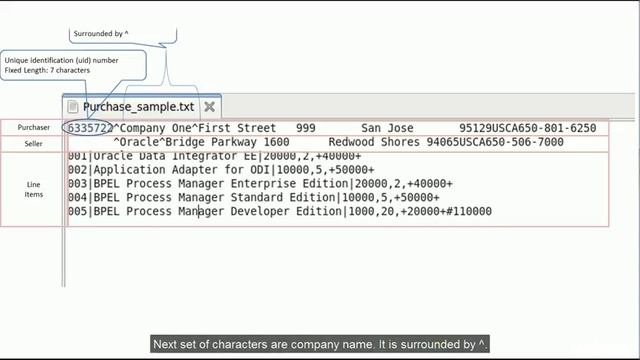This screenshot has width=640, height=360.
Task: Click the caption about company name
Action: coord(320,344)
